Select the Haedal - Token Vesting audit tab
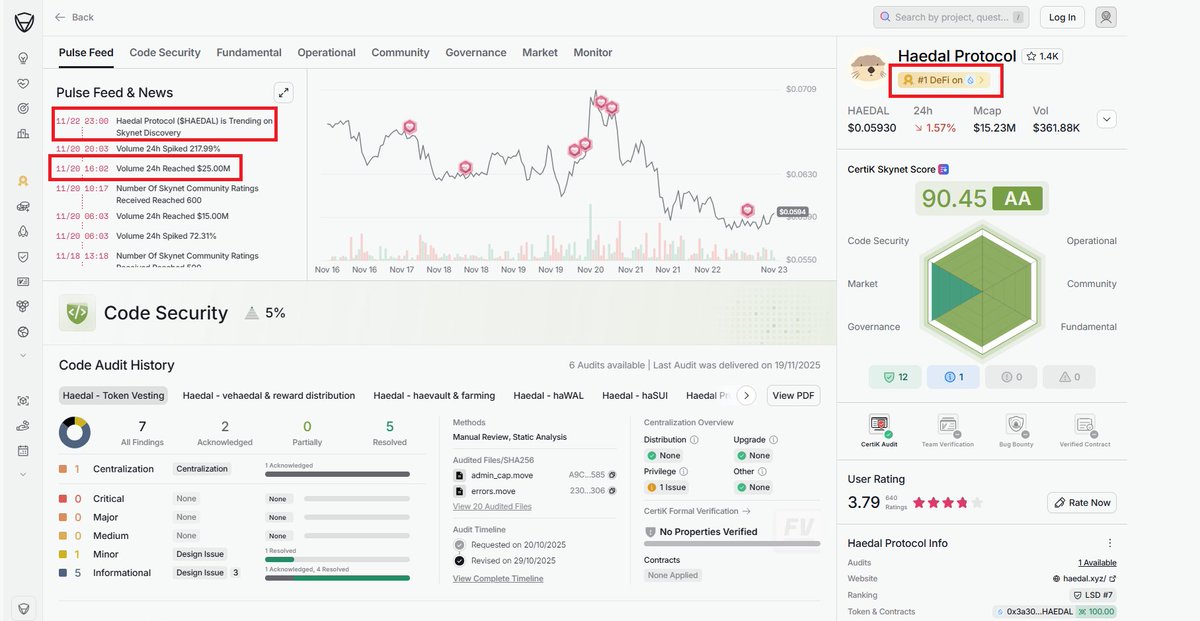This screenshot has width=1200, height=621. pyautogui.click(x=114, y=396)
